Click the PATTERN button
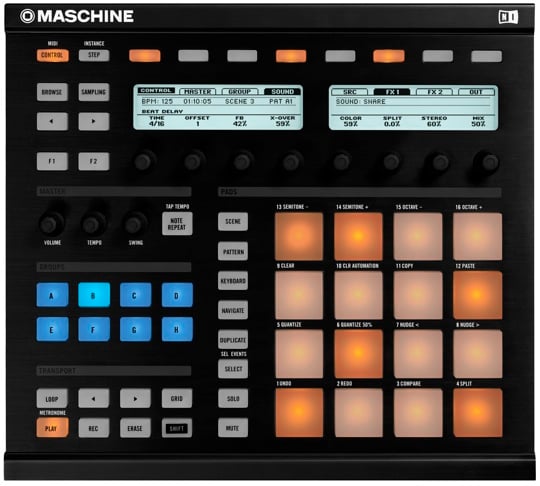This screenshot has height=486, width=540. [233, 251]
